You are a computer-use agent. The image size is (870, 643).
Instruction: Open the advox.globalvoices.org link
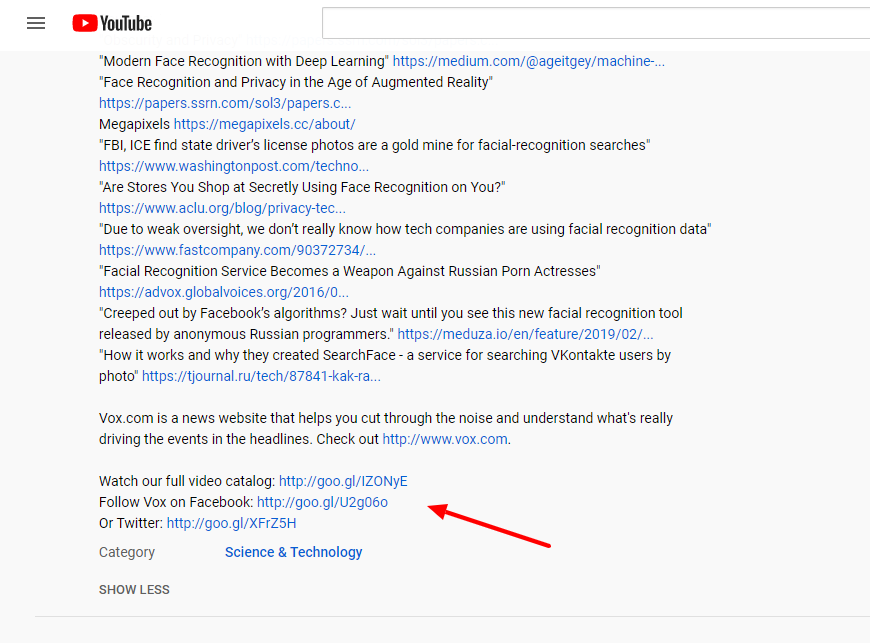[x=223, y=291]
